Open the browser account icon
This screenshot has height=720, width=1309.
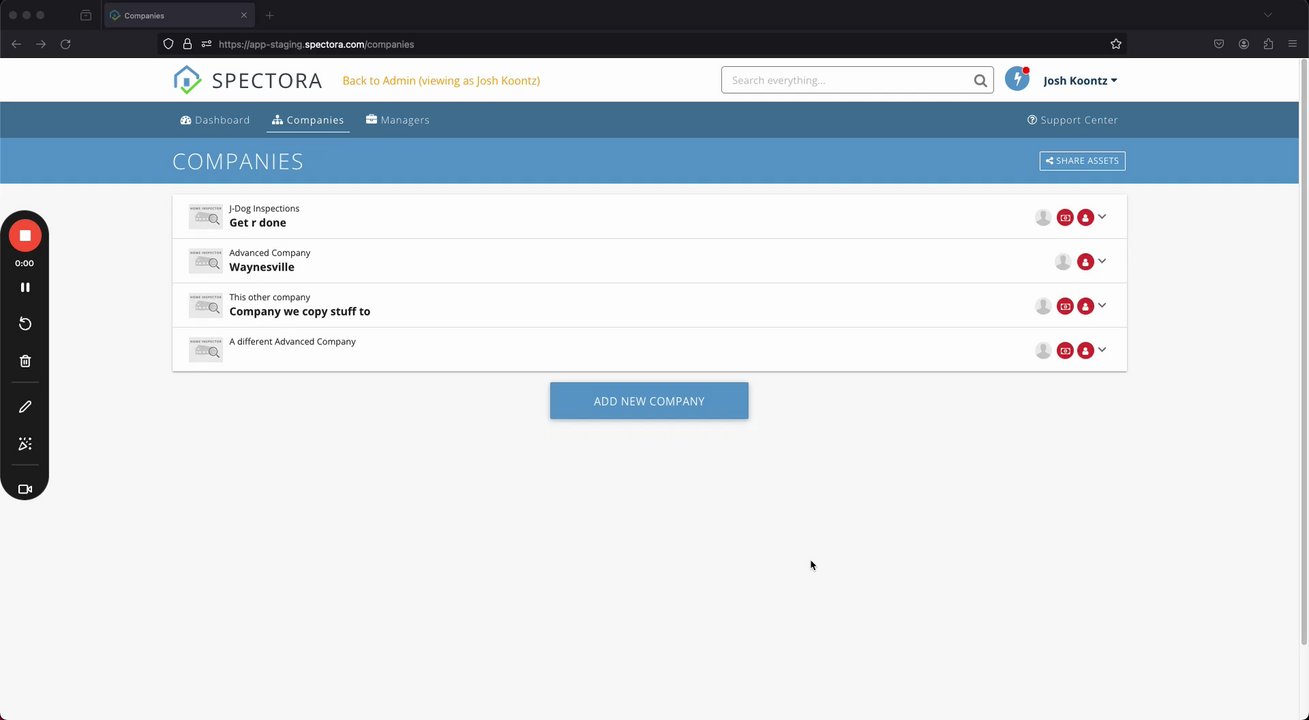pos(1244,44)
